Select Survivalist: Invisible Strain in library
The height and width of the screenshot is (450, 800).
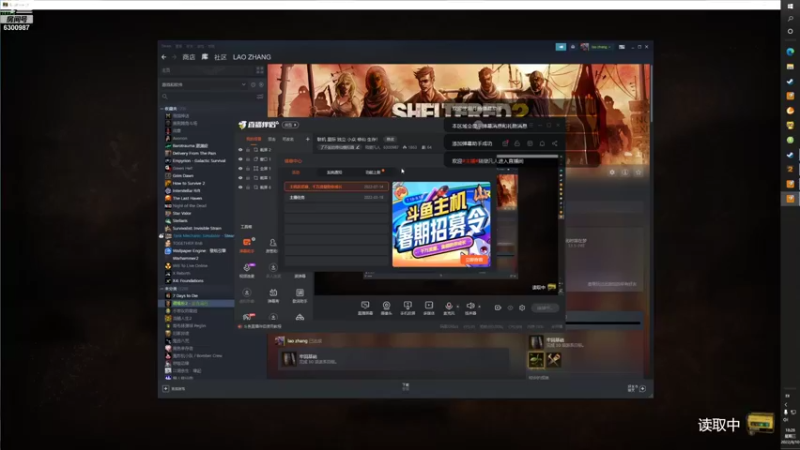pyautogui.click(x=197, y=228)
